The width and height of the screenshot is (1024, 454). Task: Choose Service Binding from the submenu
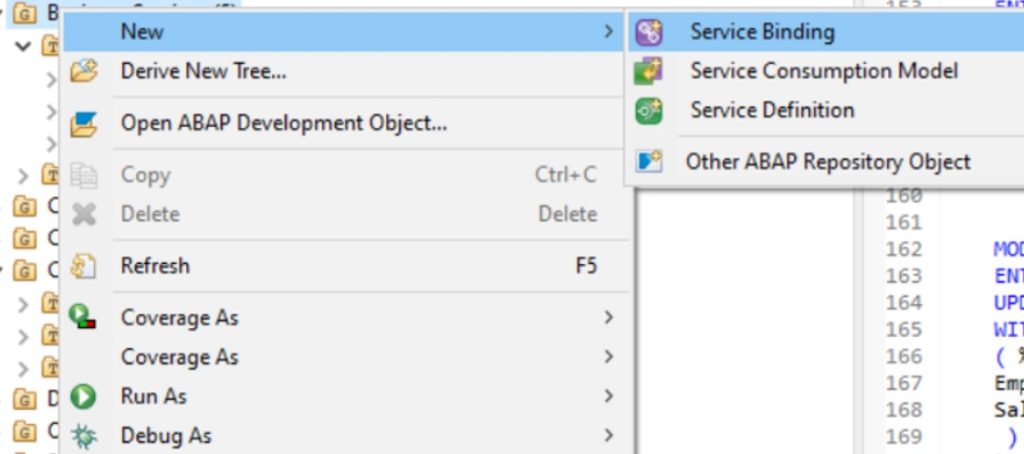pos(762,32)
